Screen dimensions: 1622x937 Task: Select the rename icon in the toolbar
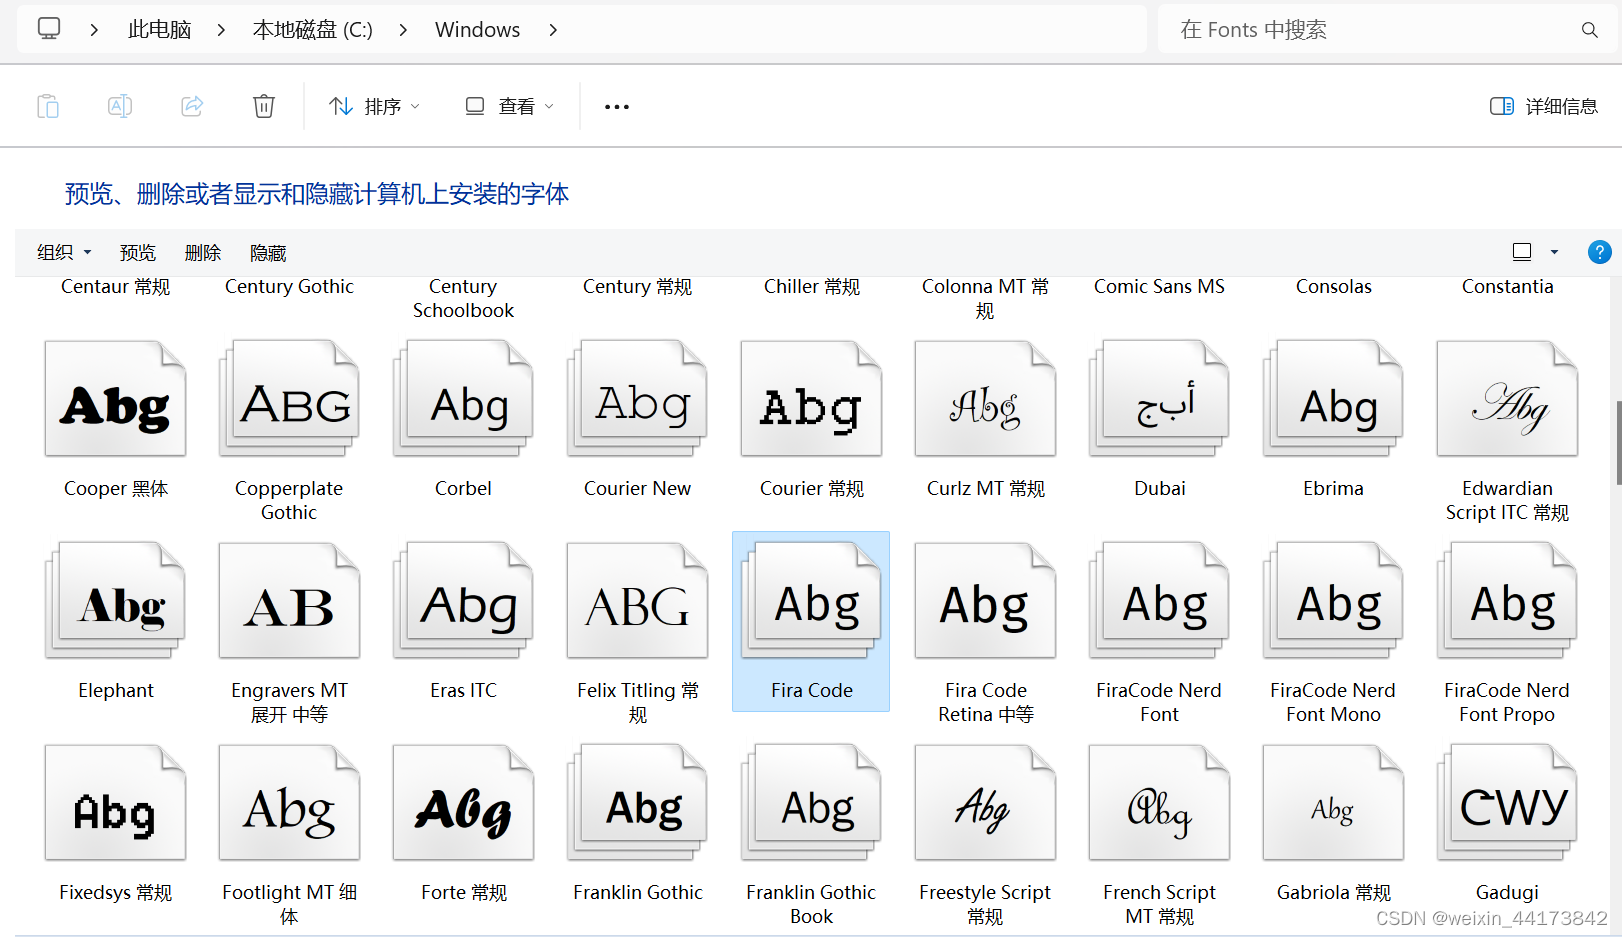pos(120,105)
